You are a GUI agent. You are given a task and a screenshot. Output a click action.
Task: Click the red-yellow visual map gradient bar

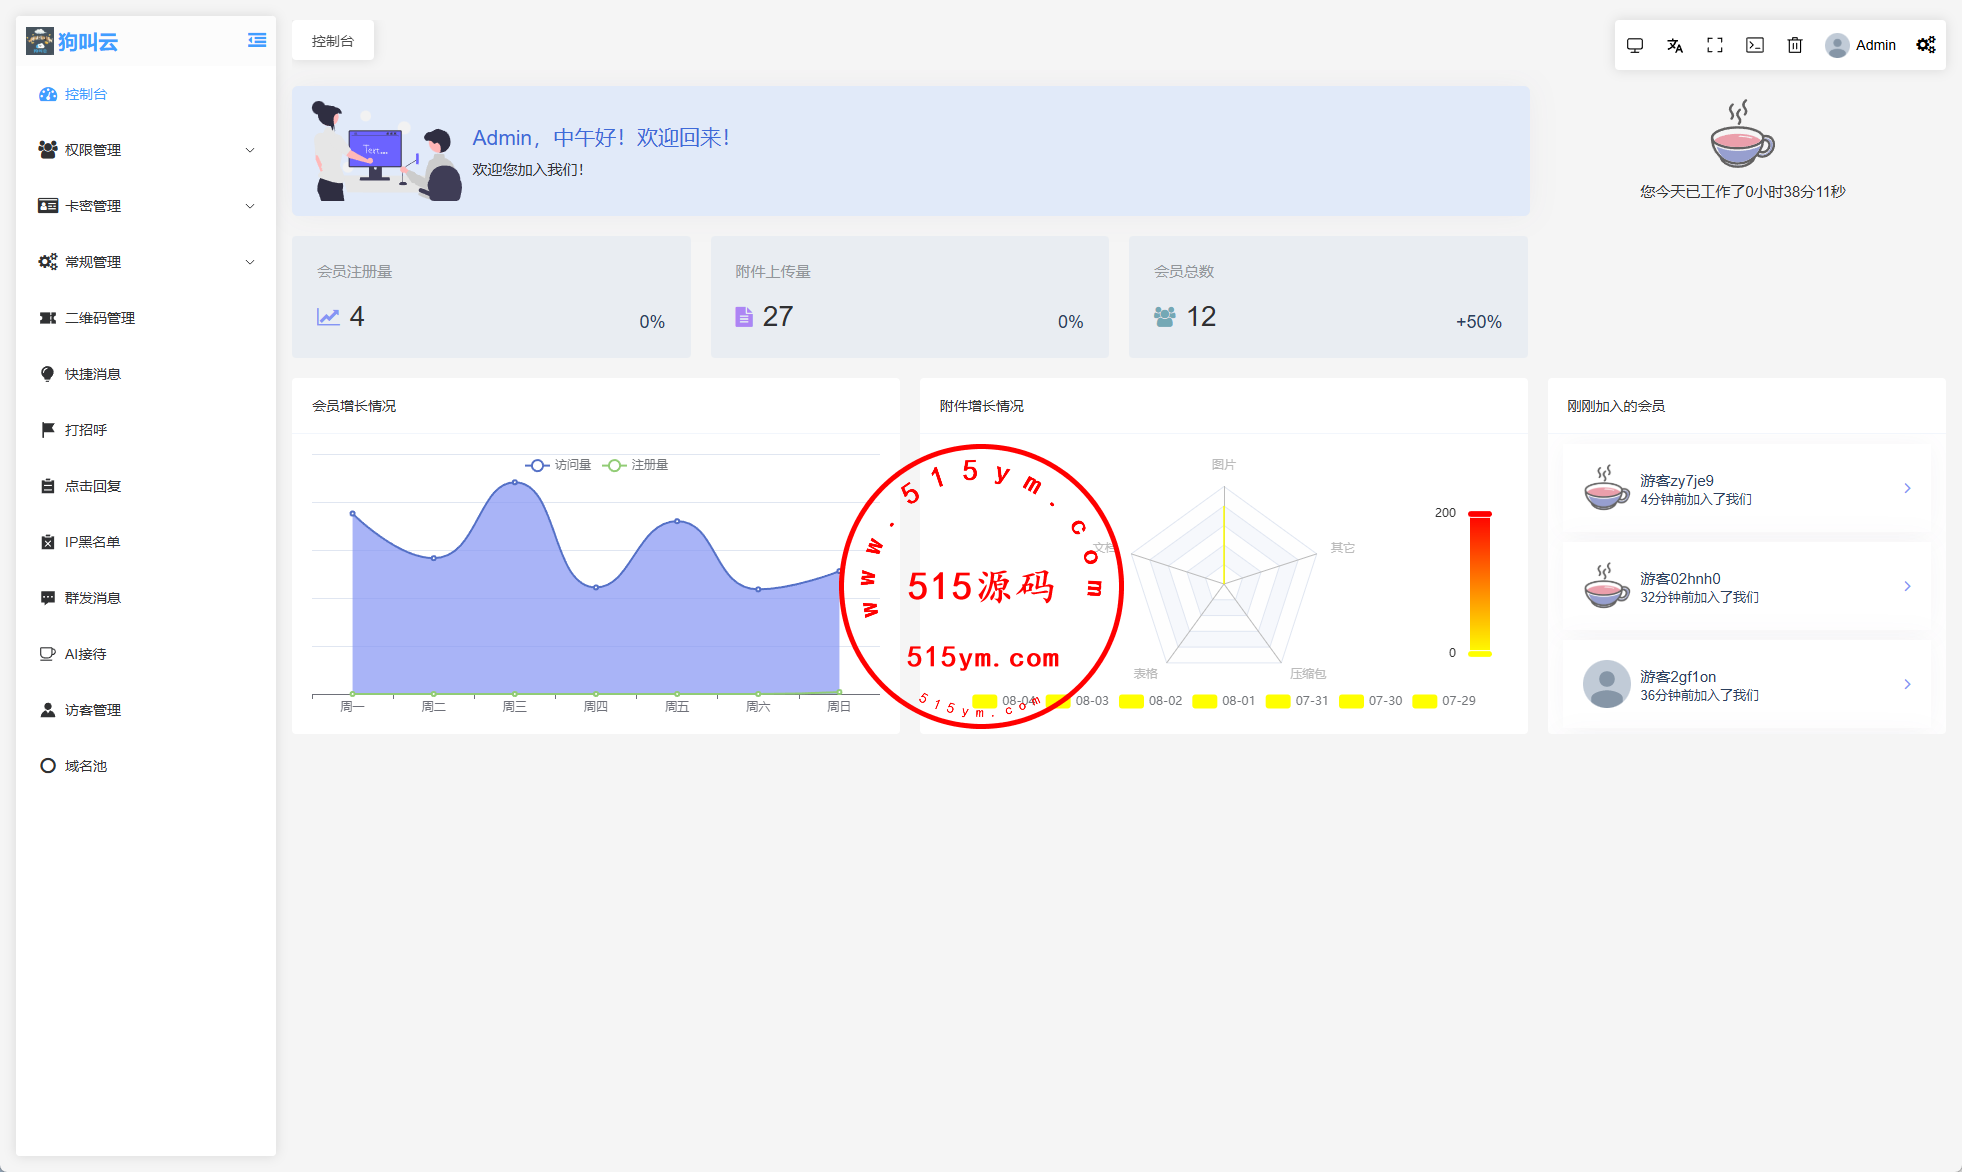pyautogui.click(x=1479, y=584)
